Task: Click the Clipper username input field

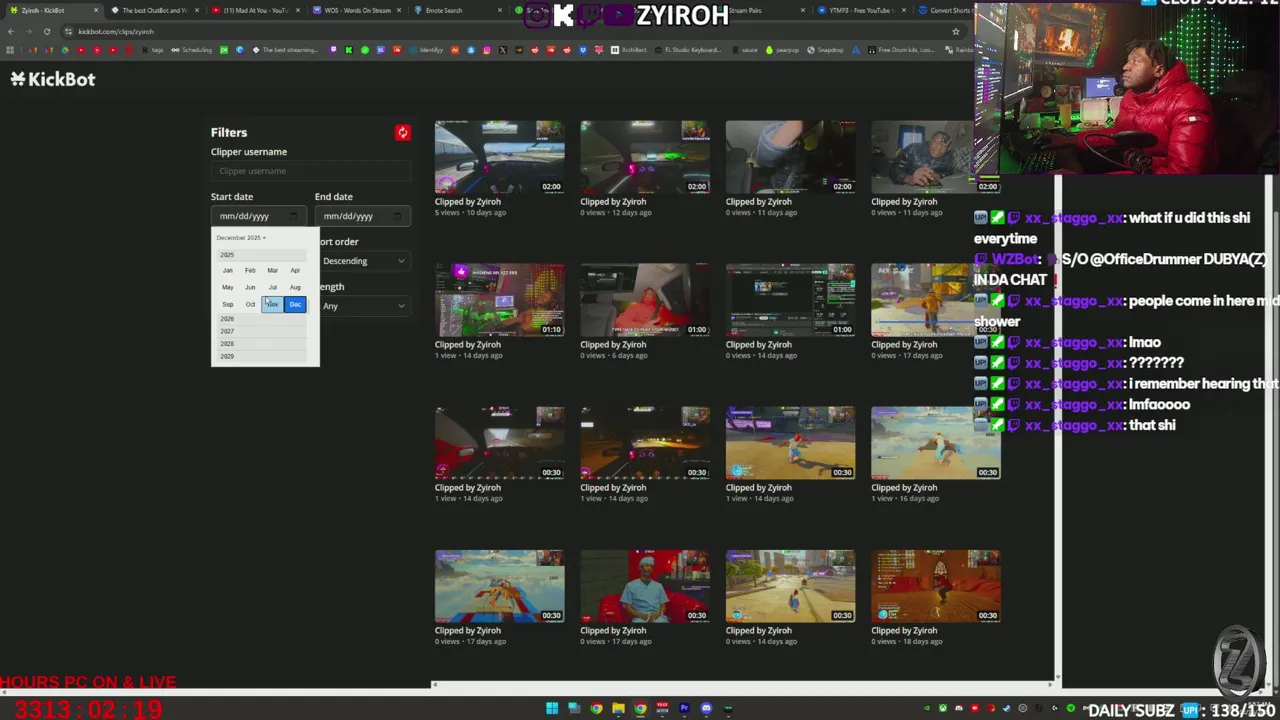Action: click(x=310, y=171)
